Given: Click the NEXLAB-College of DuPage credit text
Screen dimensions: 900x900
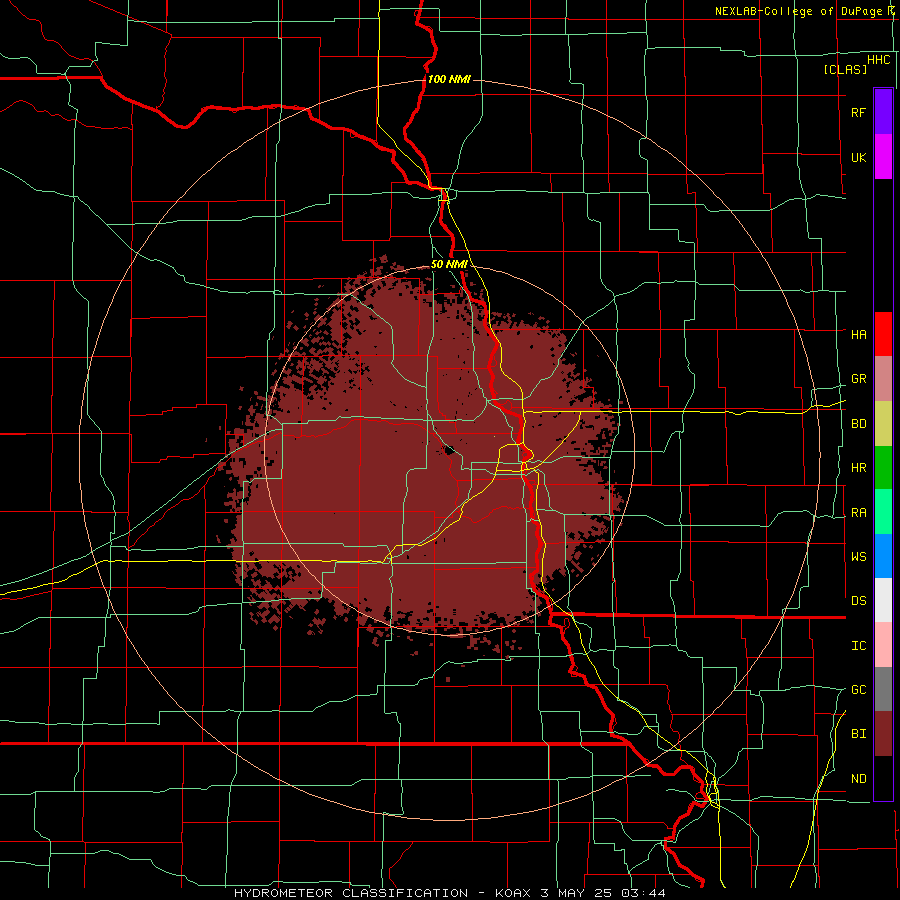Looking at the screenshot, I should coord(798,11).
